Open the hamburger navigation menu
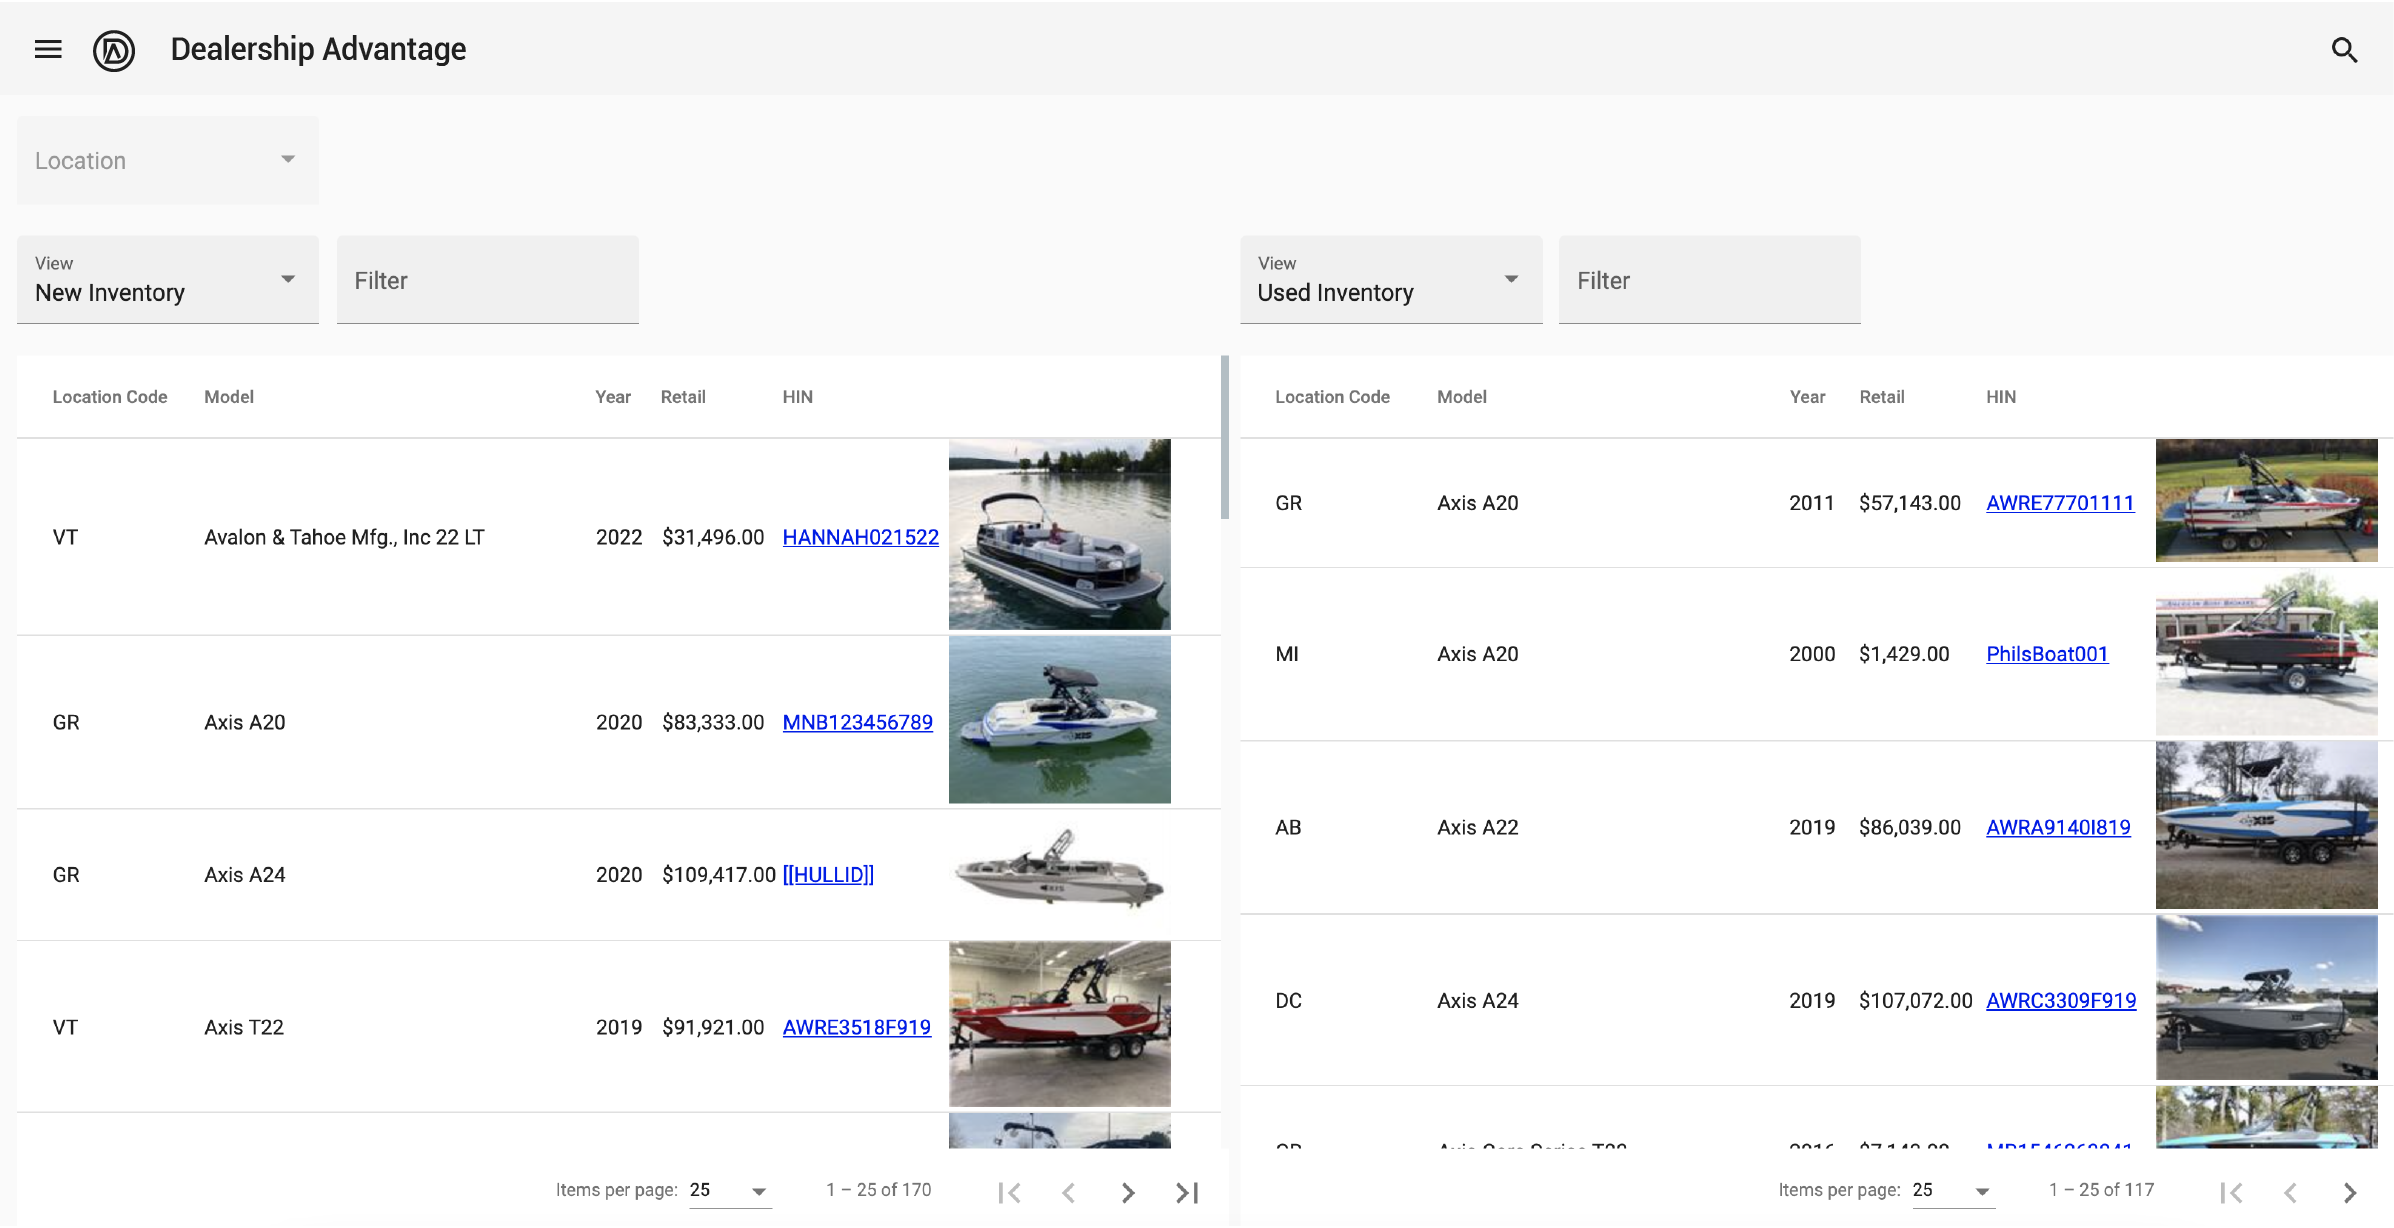The height and width of the screenshot is (1228, 2394). click(x=48, y=49)
